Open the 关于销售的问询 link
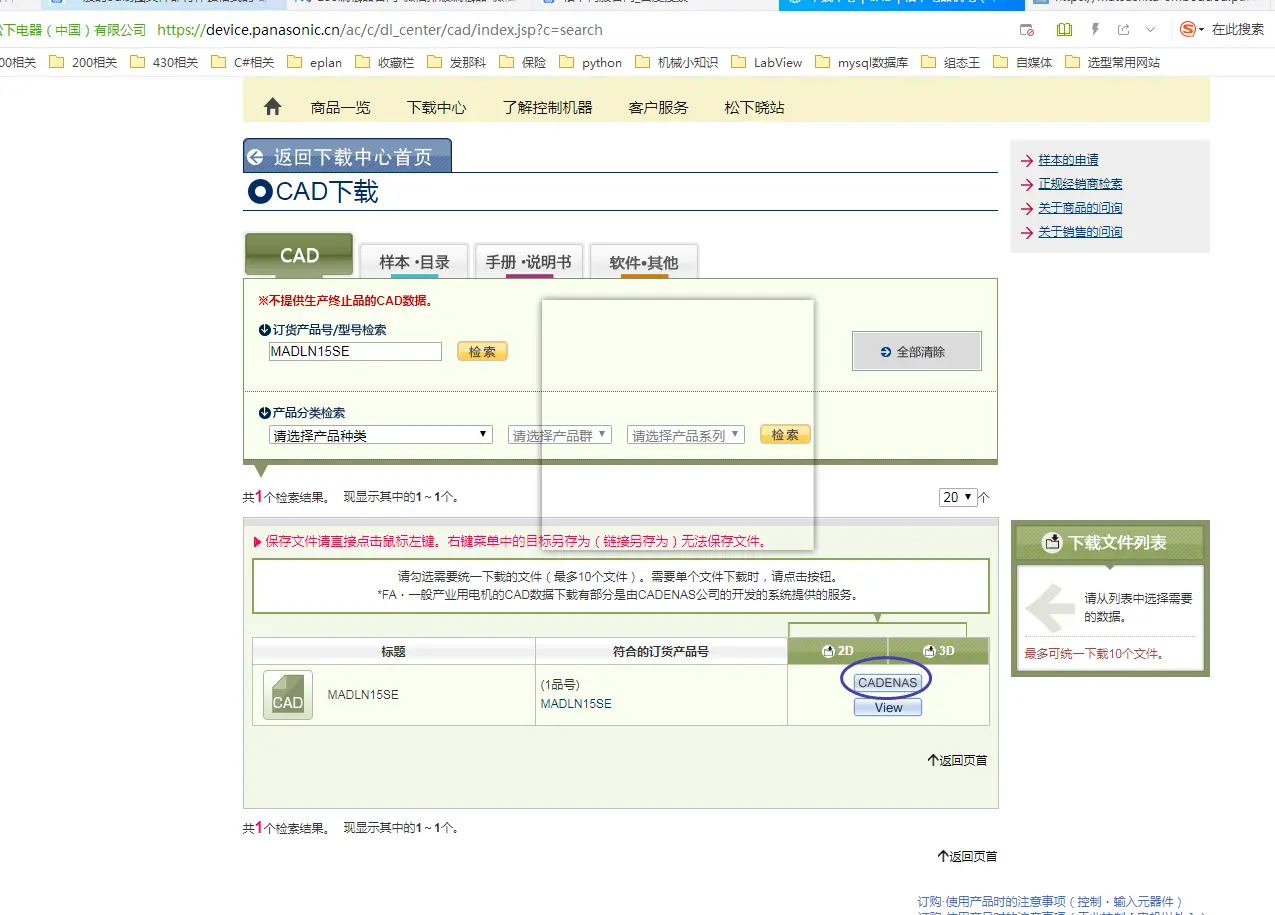This screenshot has height=915, width=1275. (1080, 232)
